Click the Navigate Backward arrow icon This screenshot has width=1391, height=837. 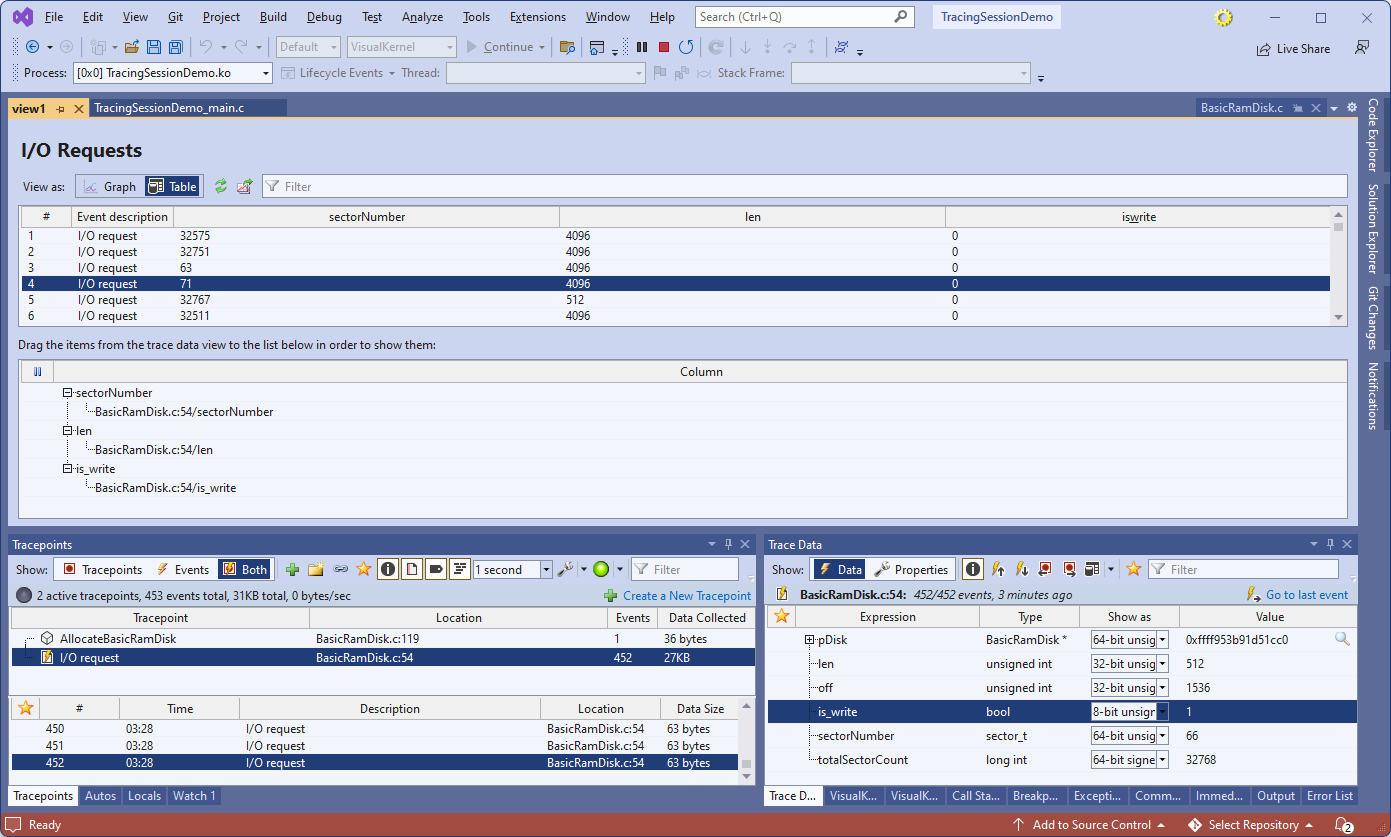(x=32, y=47)
